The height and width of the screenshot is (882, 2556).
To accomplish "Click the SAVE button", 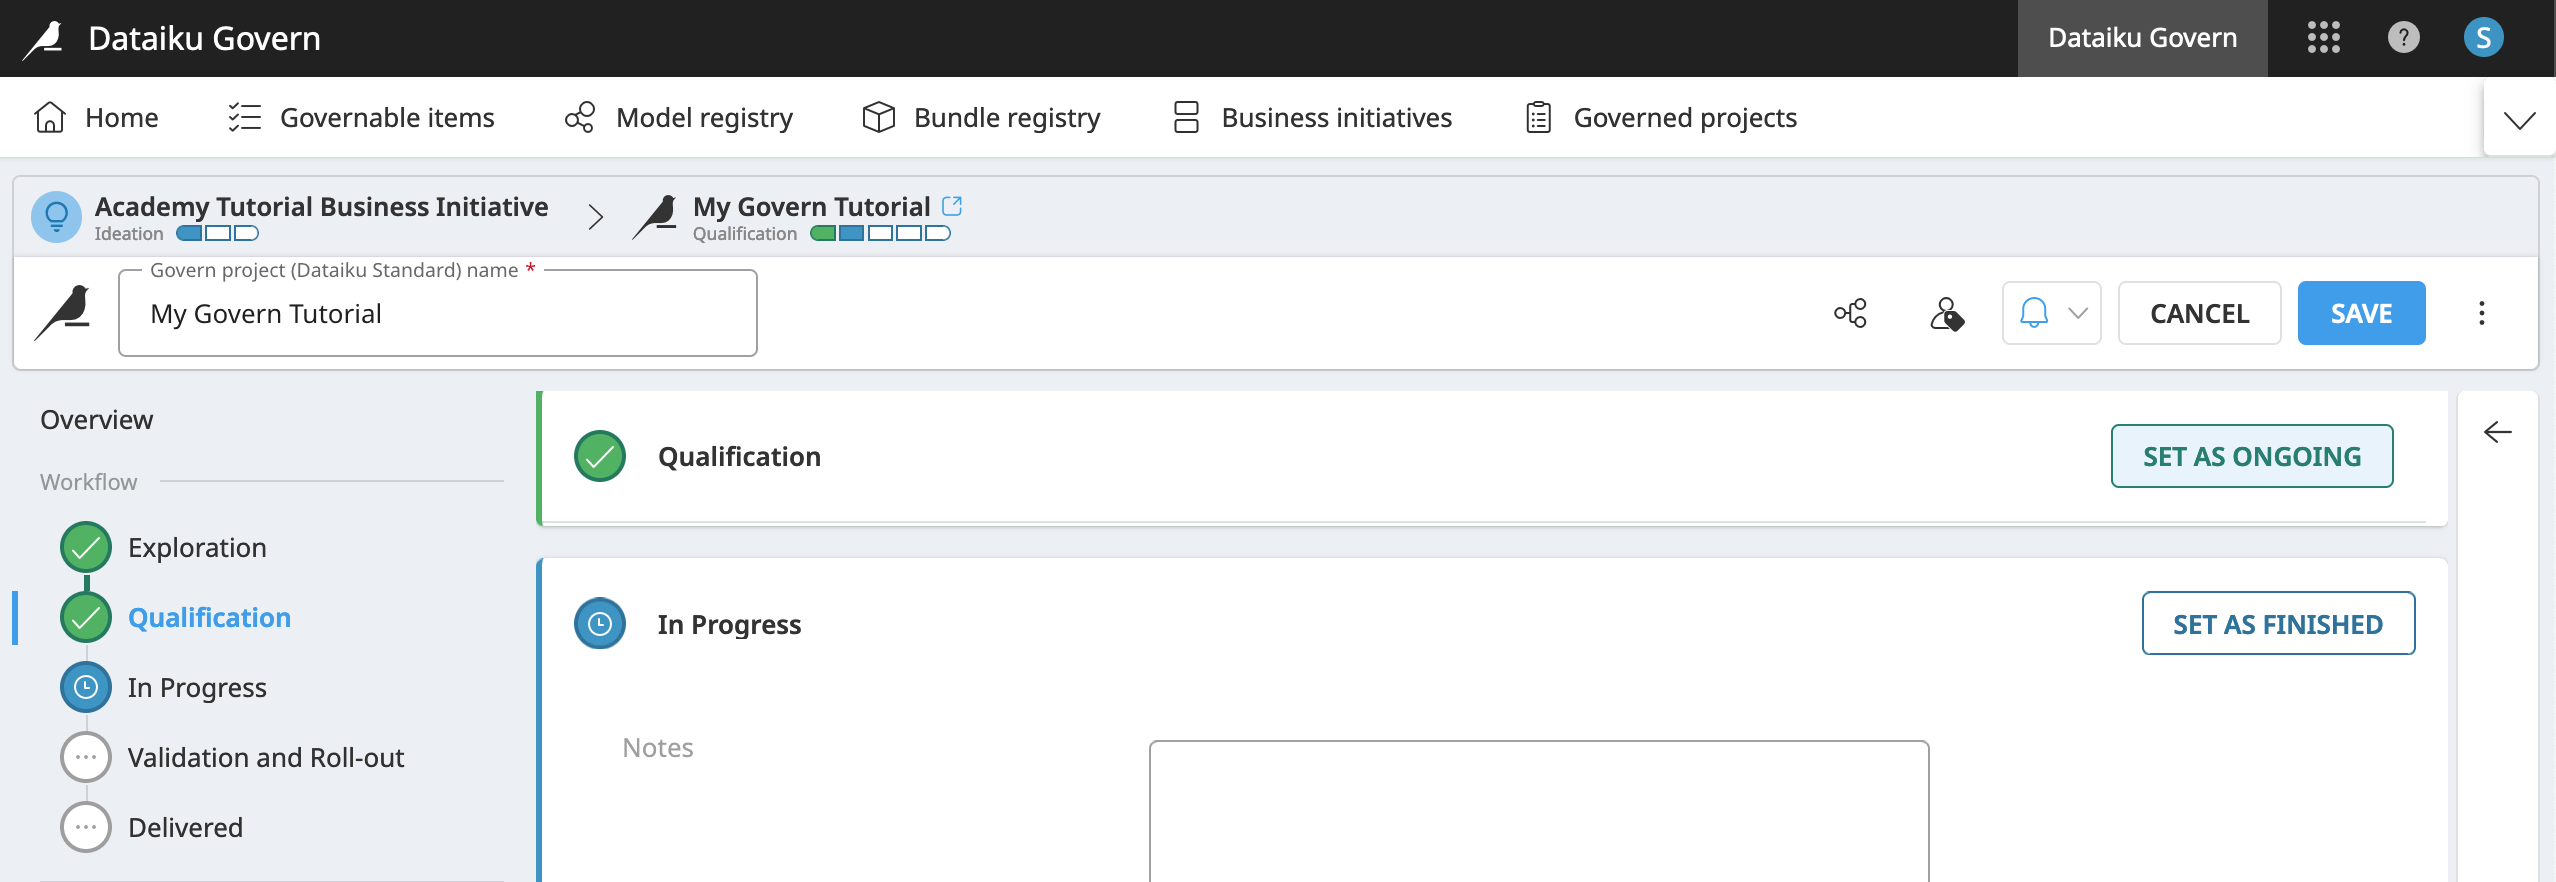I will click(2361, 313).
